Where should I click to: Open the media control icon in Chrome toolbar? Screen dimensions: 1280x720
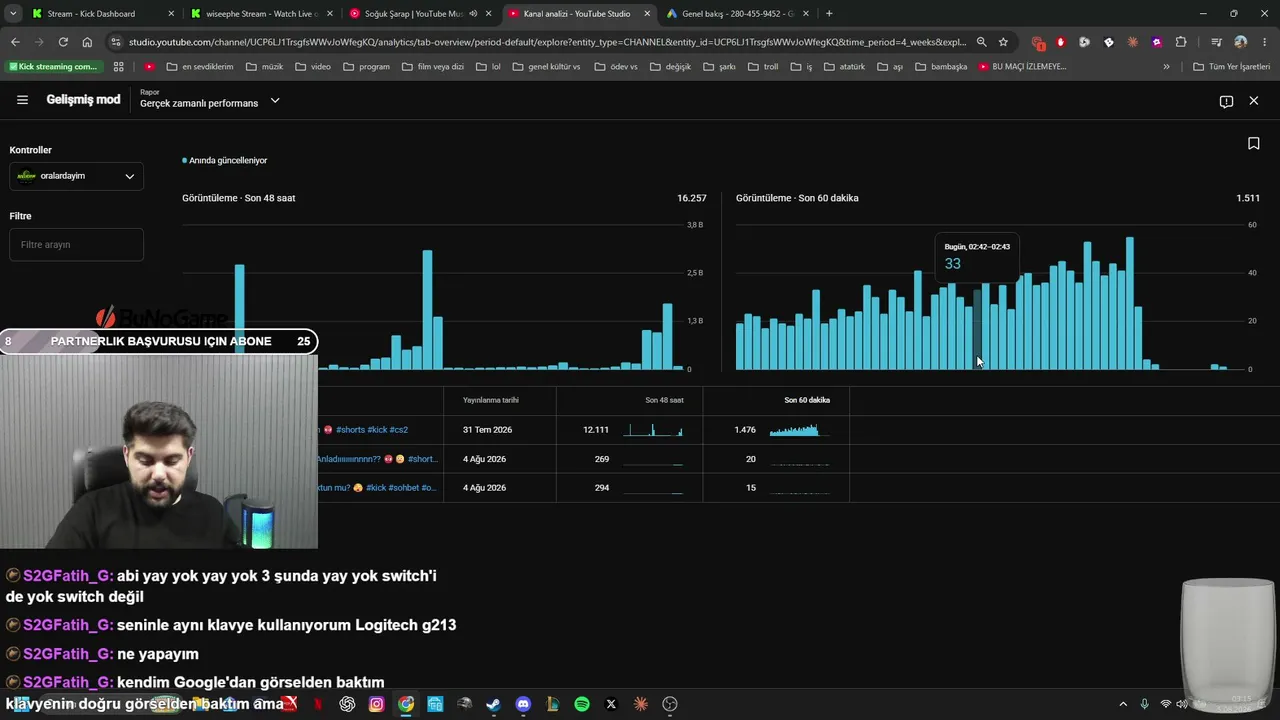[1216, 42]
